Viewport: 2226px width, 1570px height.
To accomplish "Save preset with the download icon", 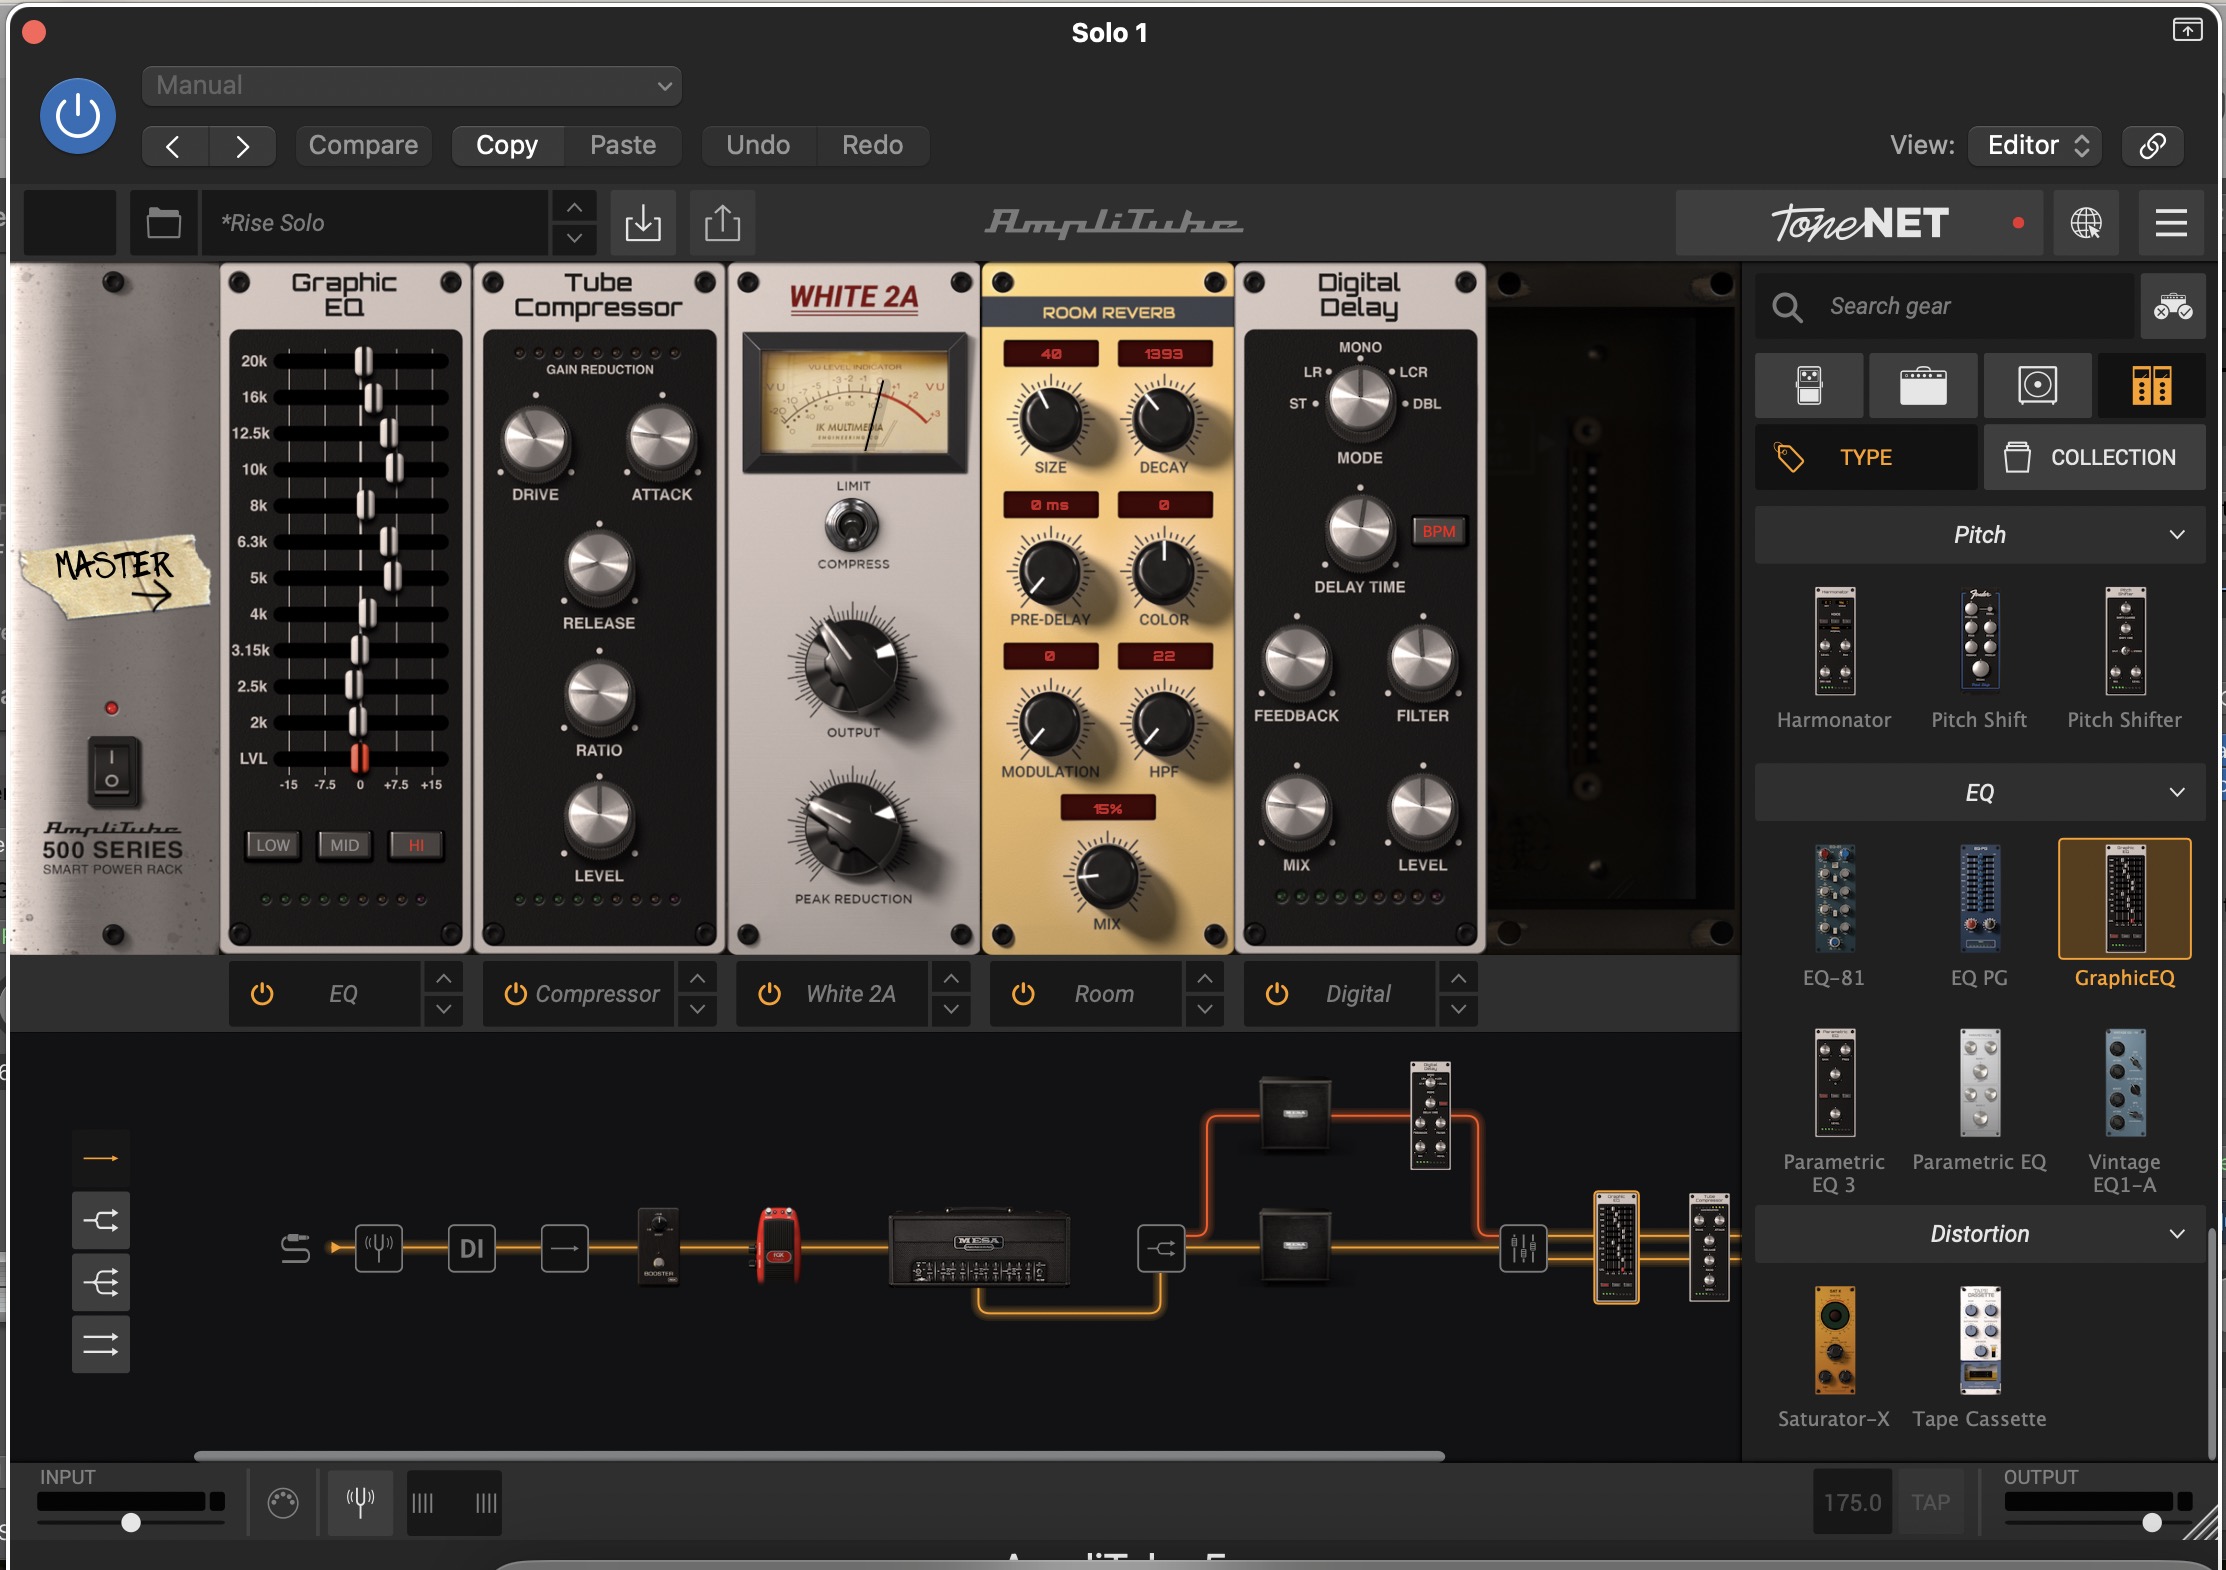I will 643,222.
